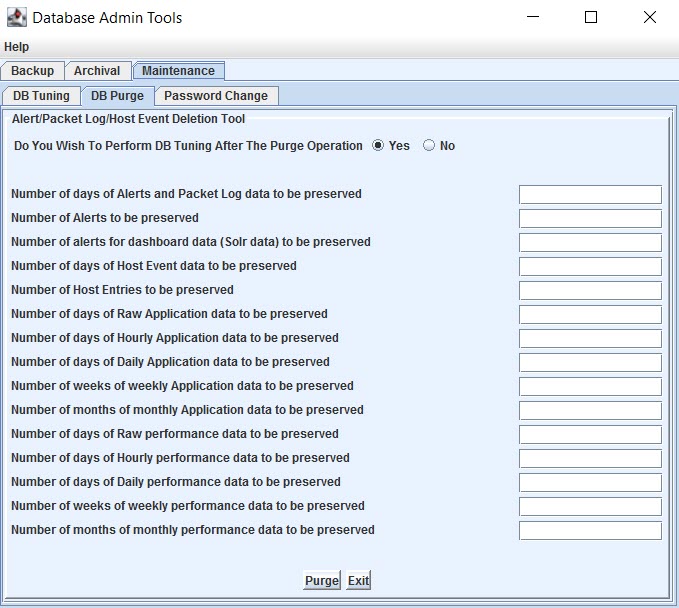Click the Exit button
The width and height of the screenshot is (679, 608).
[359, 580]
